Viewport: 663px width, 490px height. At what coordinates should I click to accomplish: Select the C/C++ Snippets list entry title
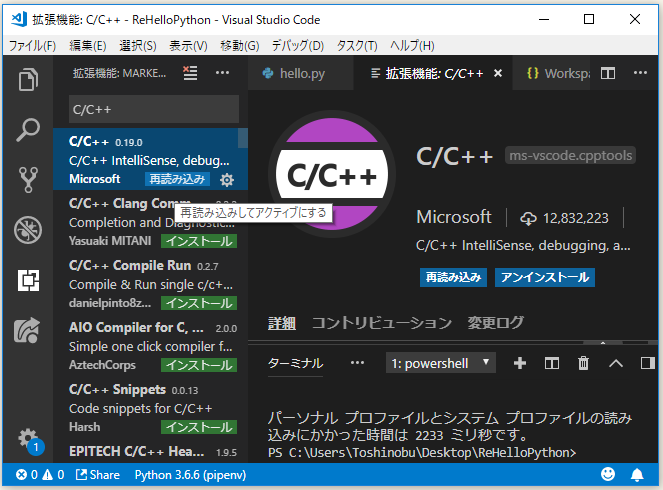tap(117, 389)
